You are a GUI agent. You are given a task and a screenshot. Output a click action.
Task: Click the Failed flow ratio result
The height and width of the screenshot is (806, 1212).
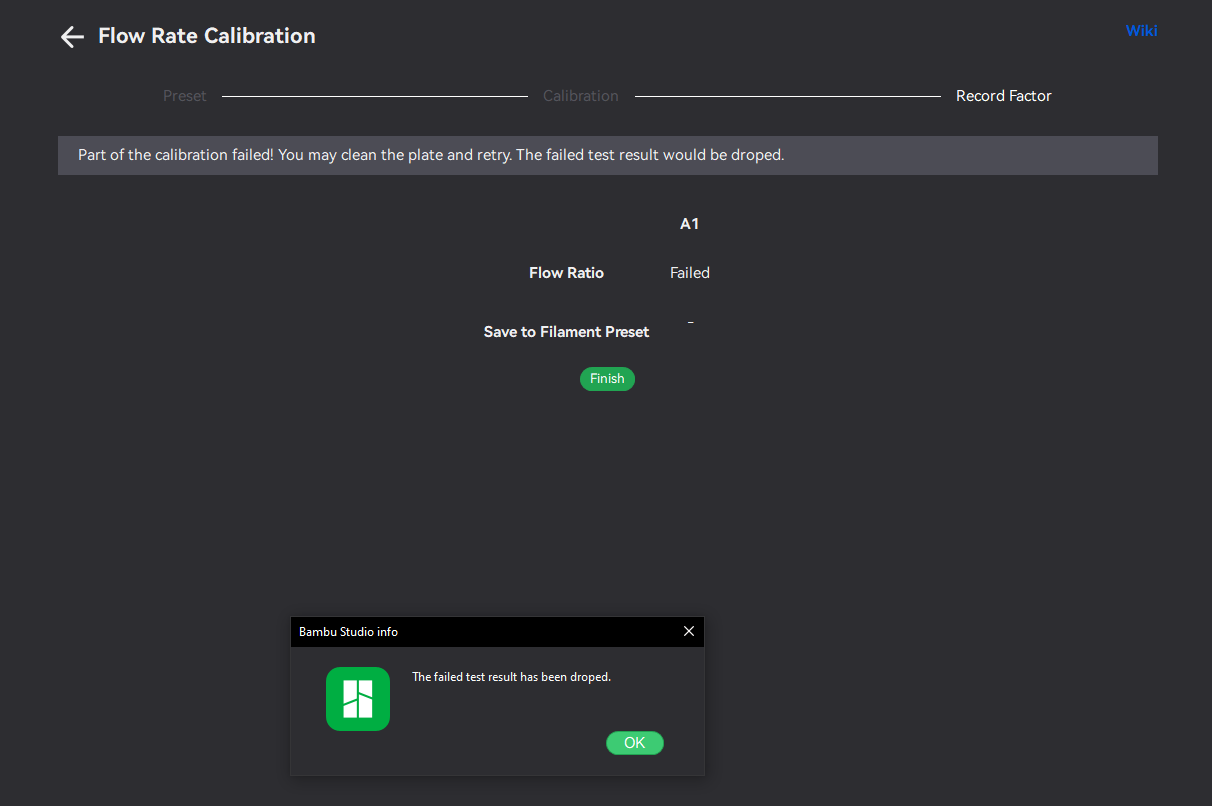(x=689, y=273)
